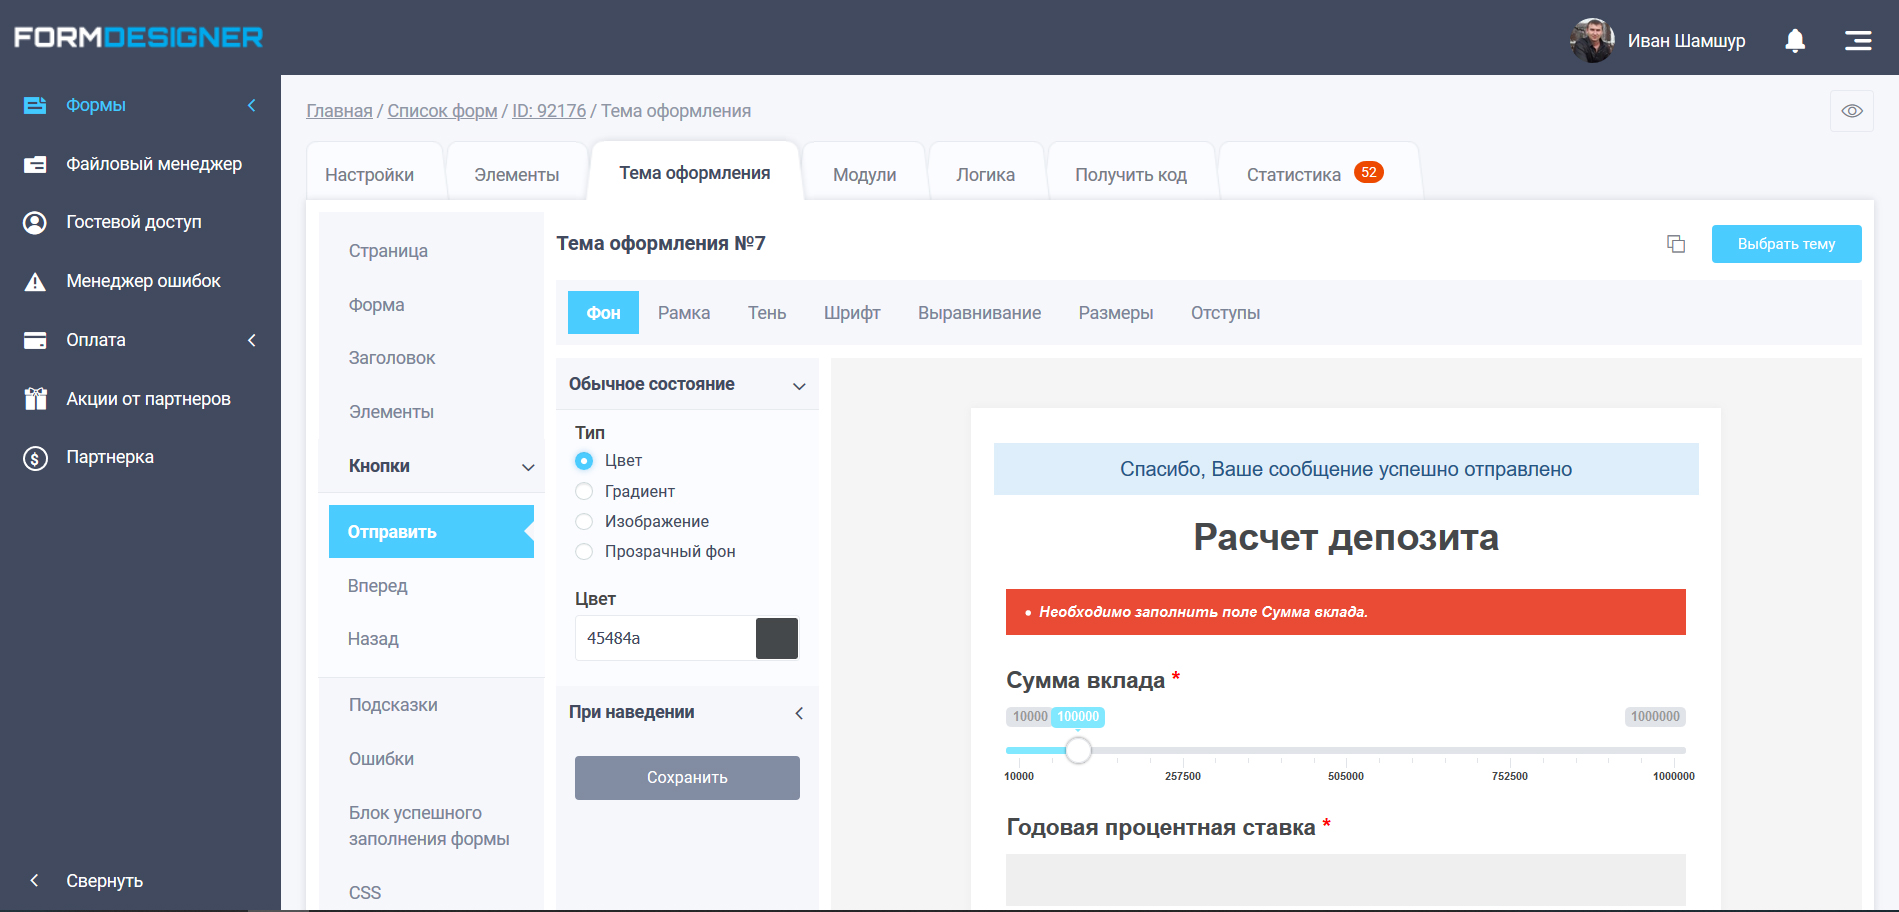The height and width of the screenshot is (912, 1899).
Task: Open the notifications bell
Action: coord(1794,40)
